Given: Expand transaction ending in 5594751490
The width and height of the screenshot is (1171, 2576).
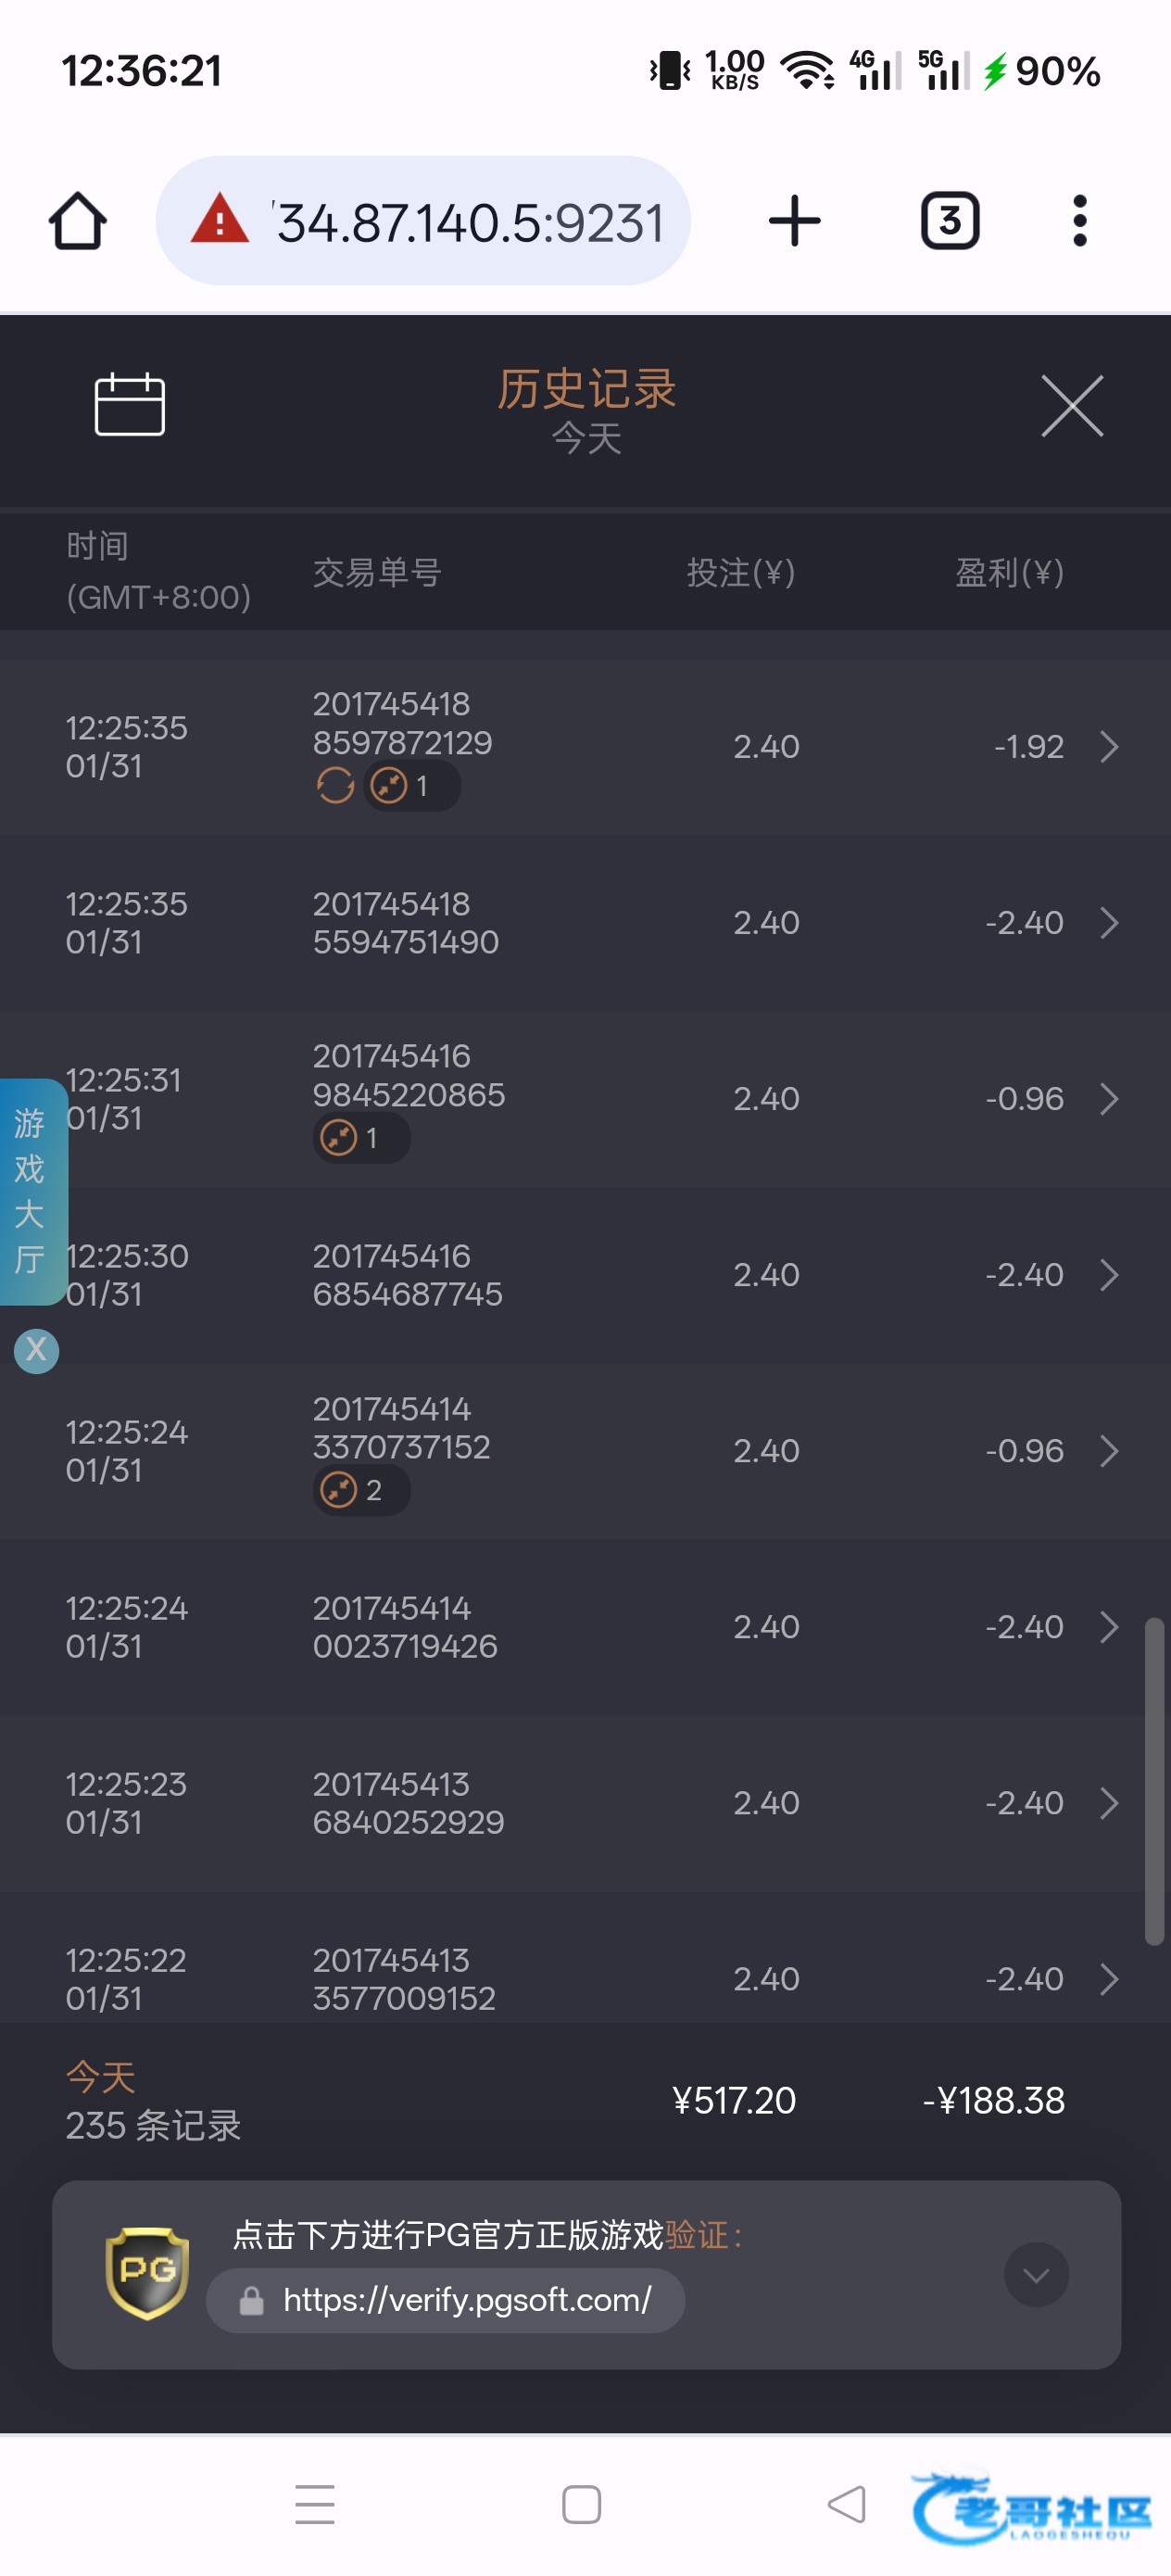Looking at the screenshot, I should [1108, 923].
